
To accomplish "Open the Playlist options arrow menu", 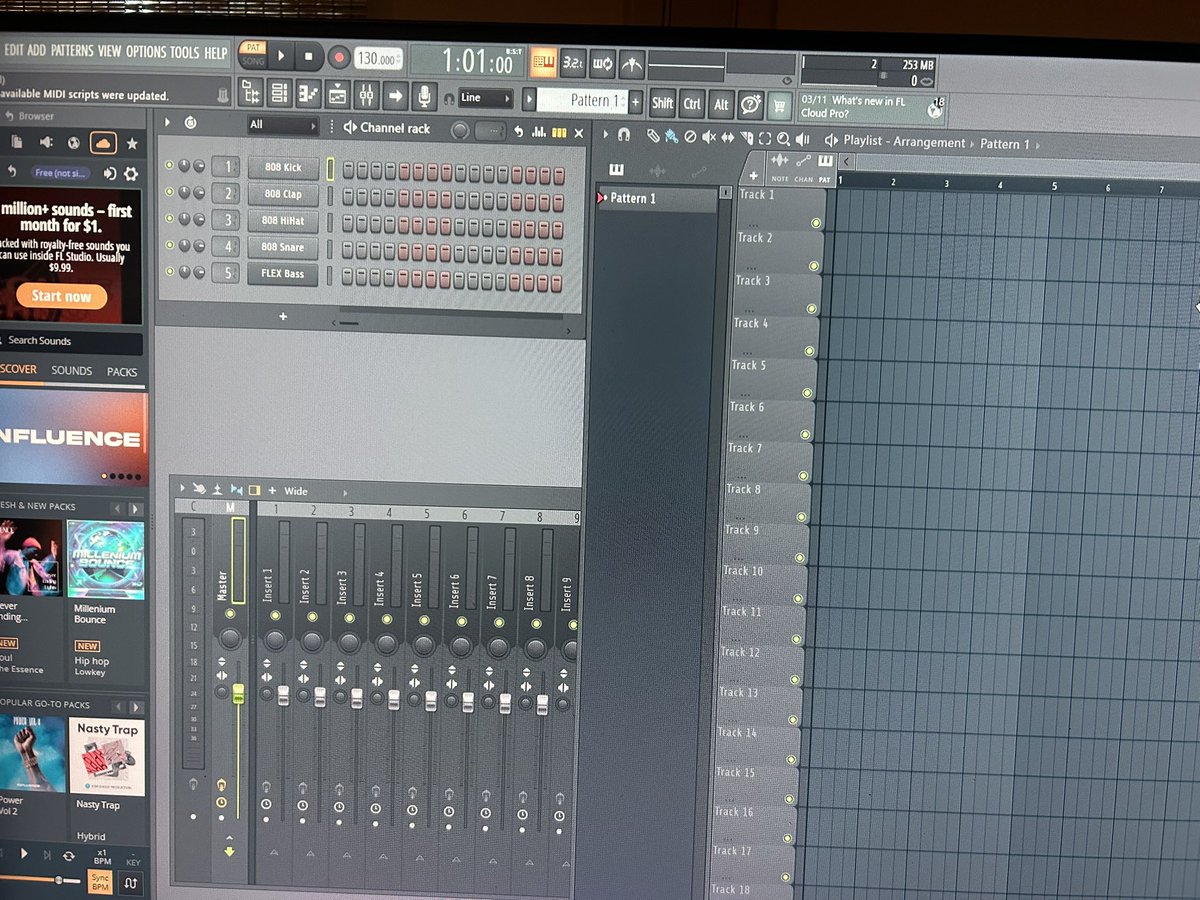I will [x=606, y=134].
